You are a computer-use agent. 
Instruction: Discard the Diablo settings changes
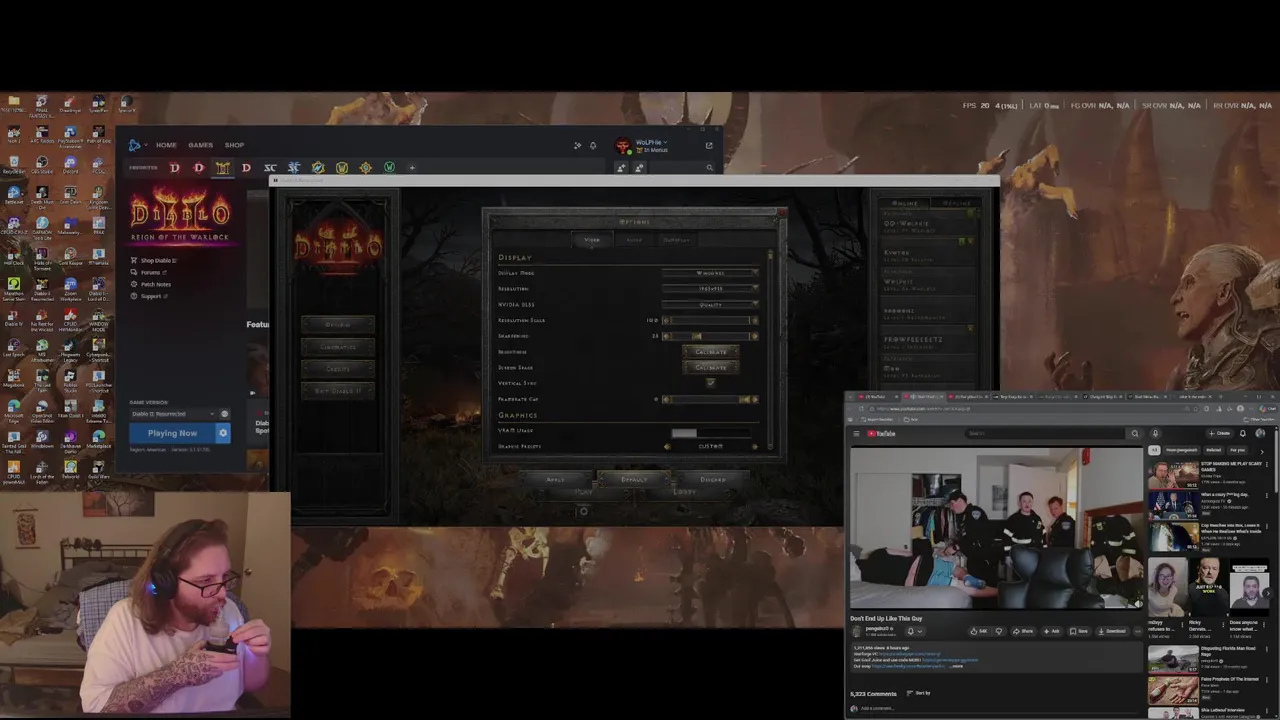click(x=713, y=480)
